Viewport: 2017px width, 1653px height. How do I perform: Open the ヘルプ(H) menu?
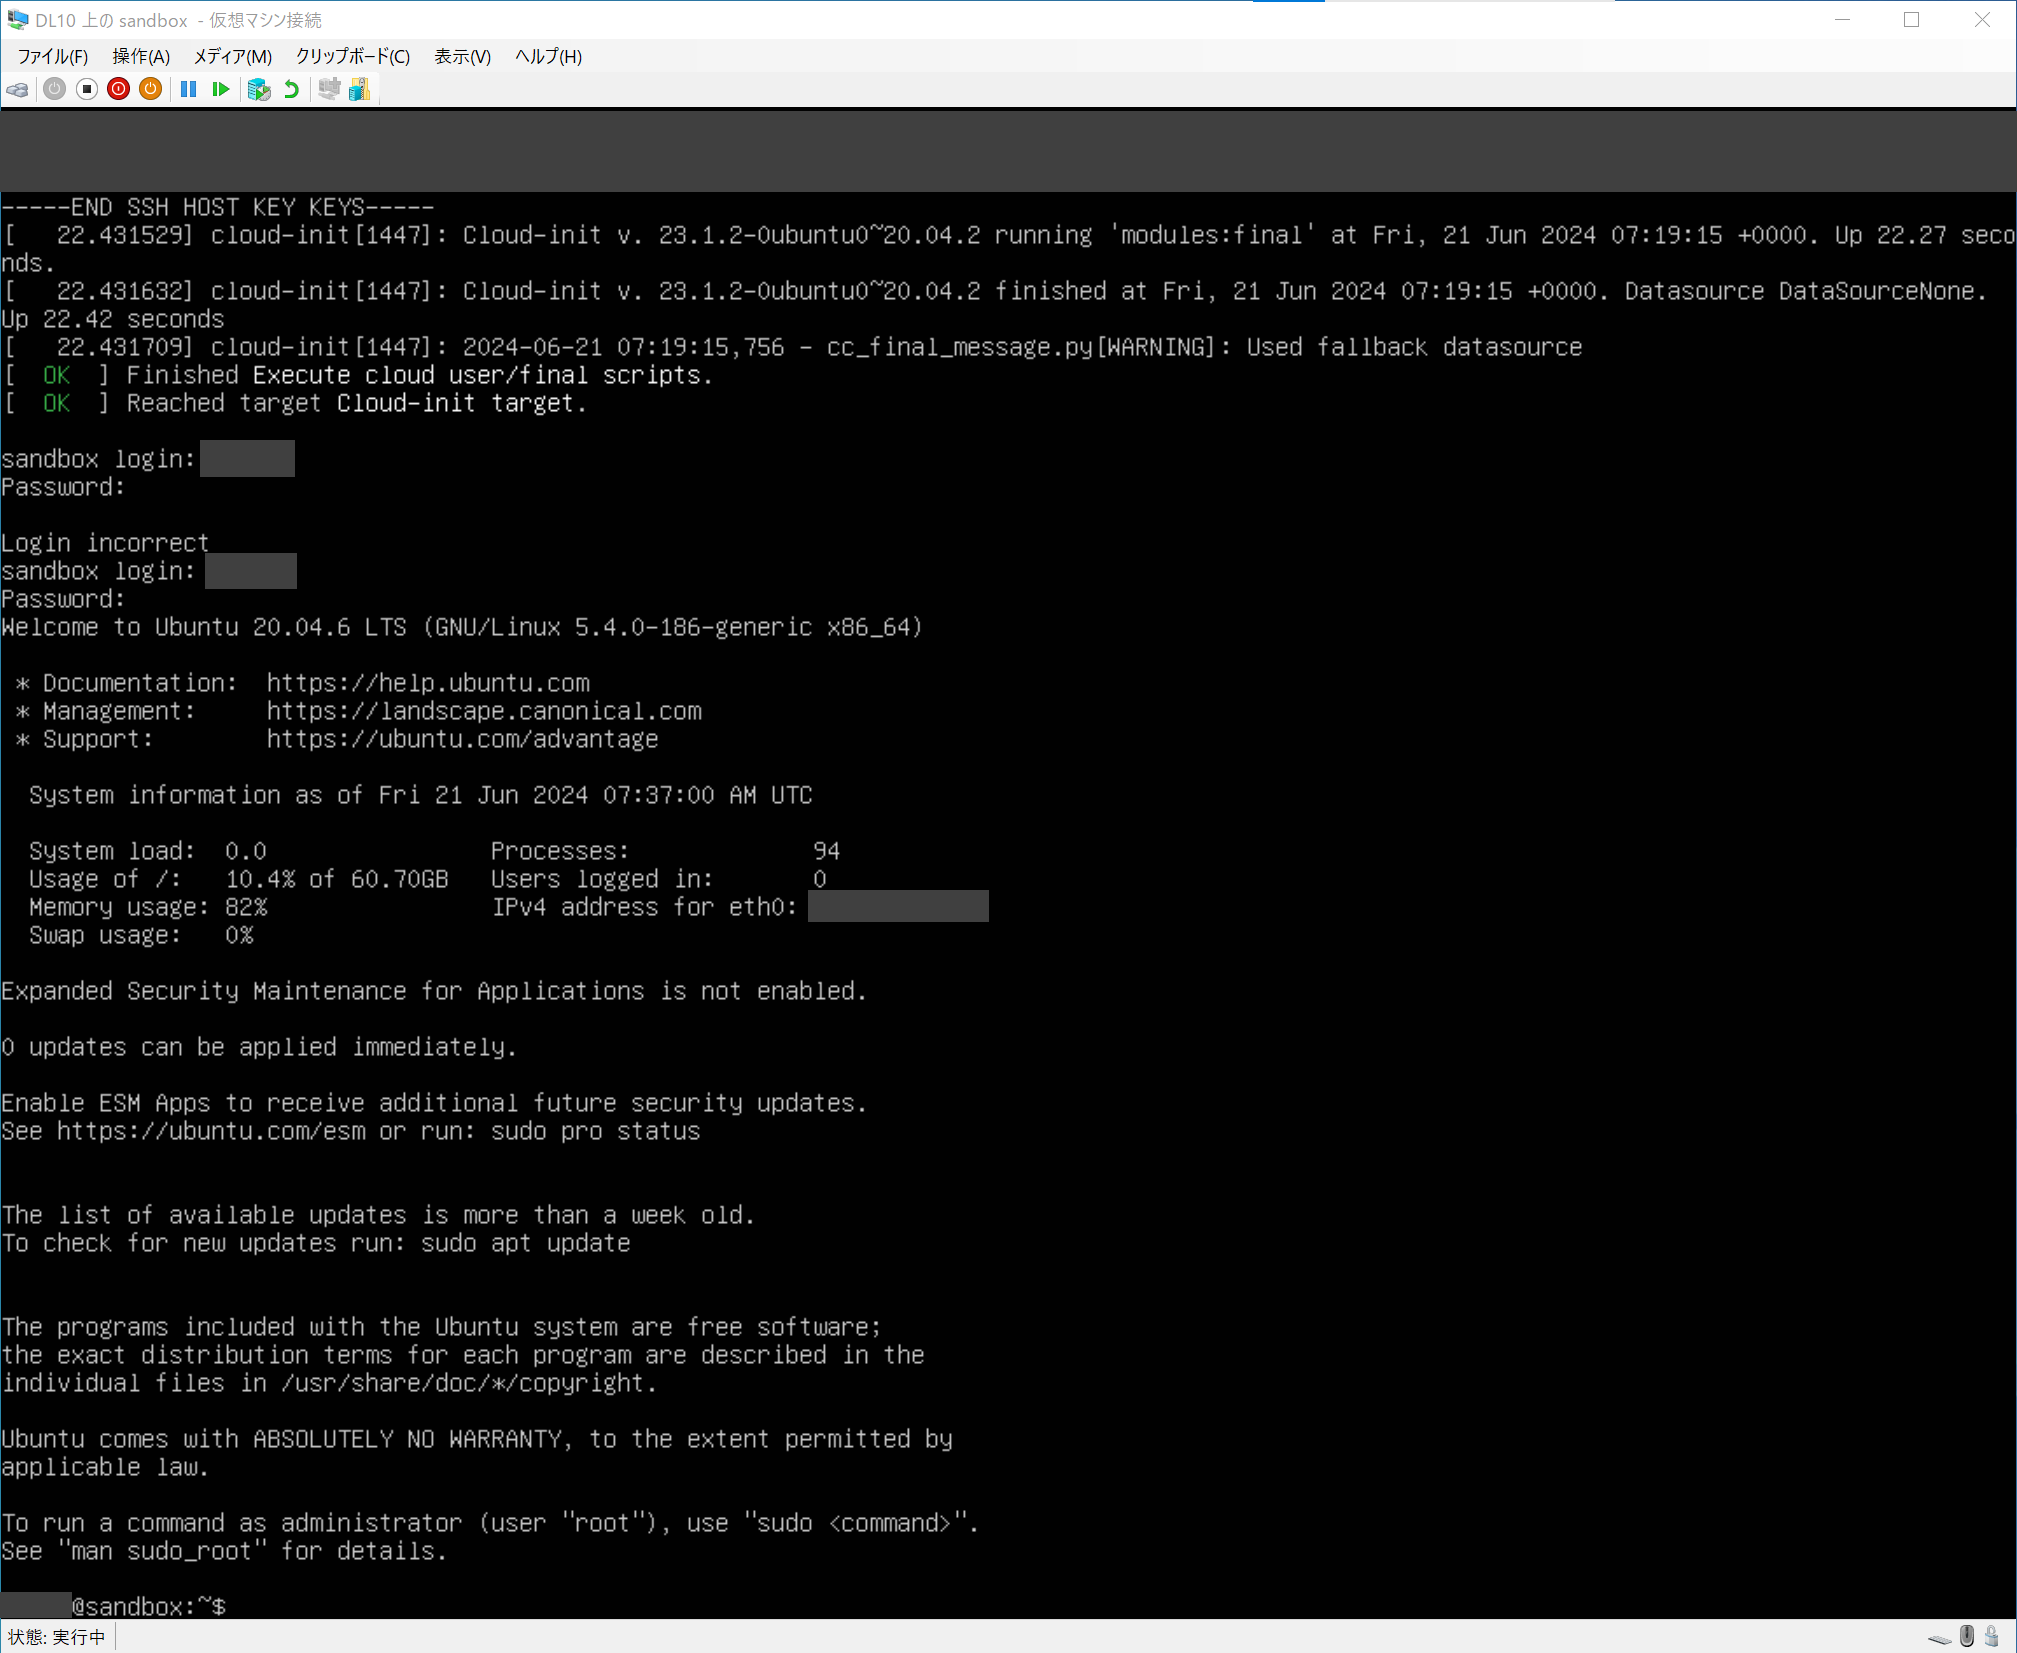click(548, 56)
